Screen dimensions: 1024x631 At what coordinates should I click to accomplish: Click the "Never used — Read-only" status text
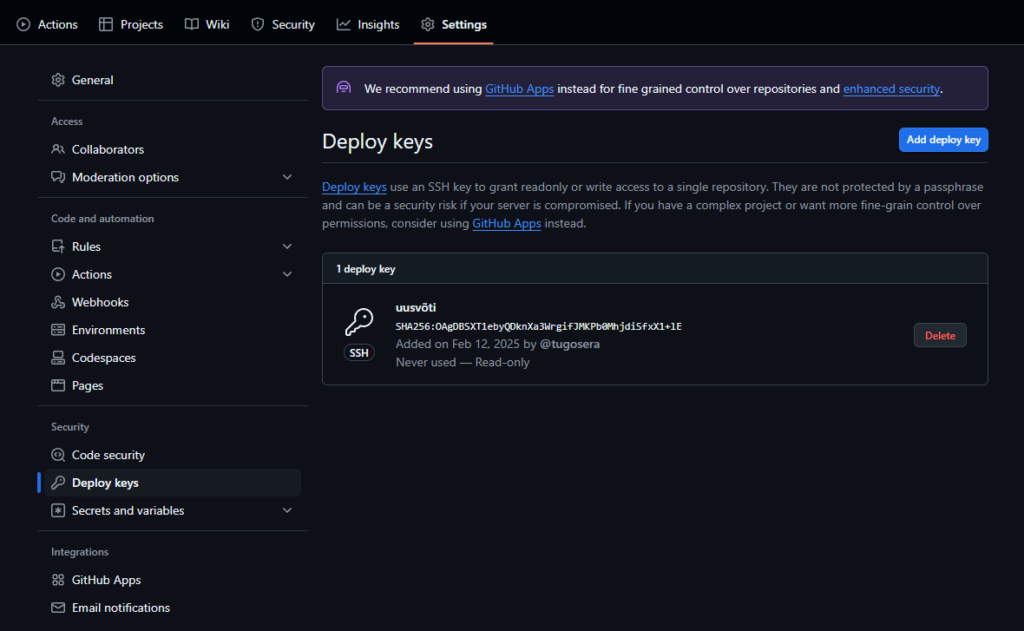click(x=462, y=362)
